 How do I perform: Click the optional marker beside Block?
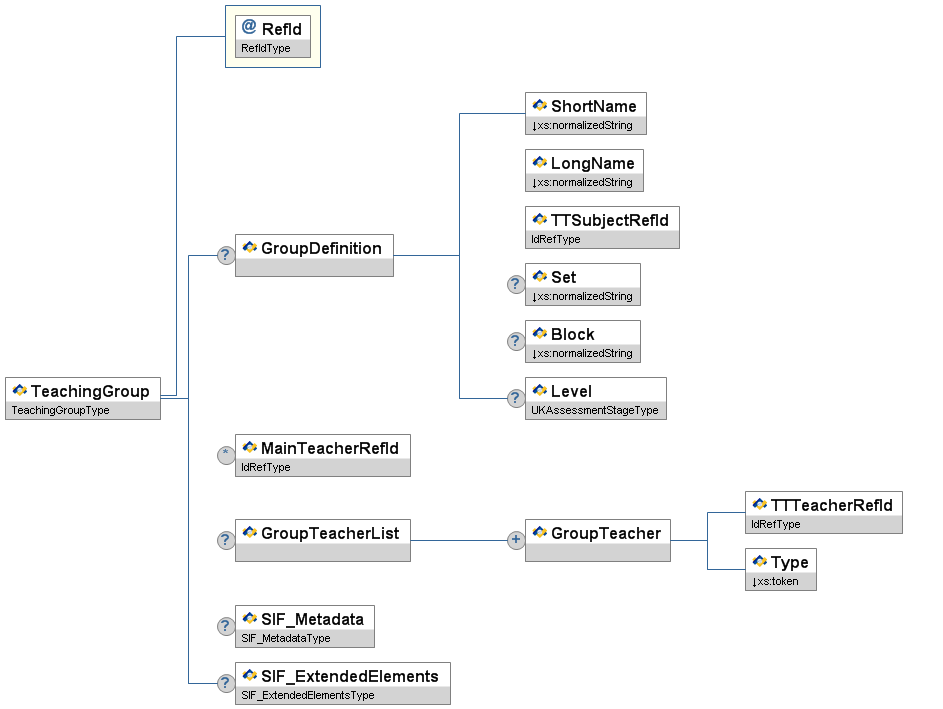[x=516, y=341]
